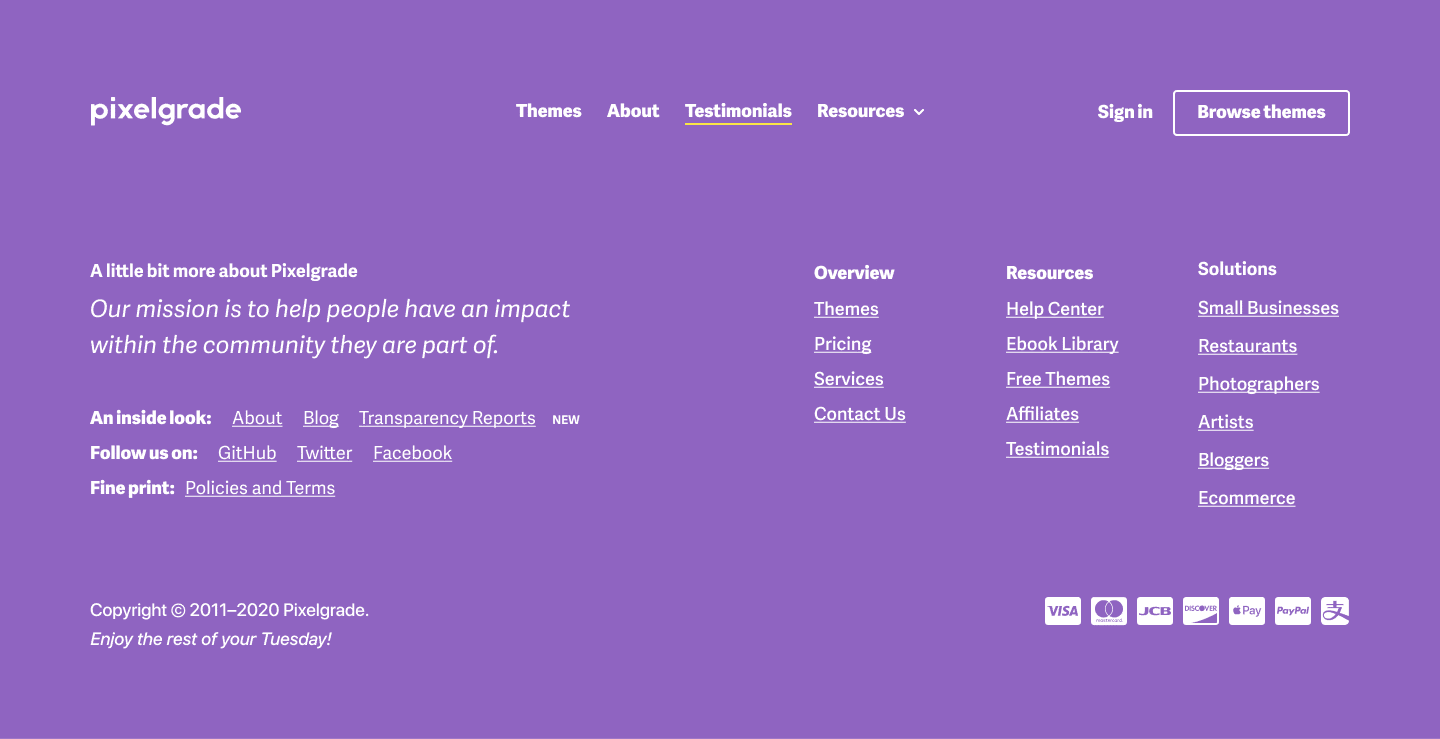Select the Apple Pay icon

pyautogui.click(x=1246, y=610)
